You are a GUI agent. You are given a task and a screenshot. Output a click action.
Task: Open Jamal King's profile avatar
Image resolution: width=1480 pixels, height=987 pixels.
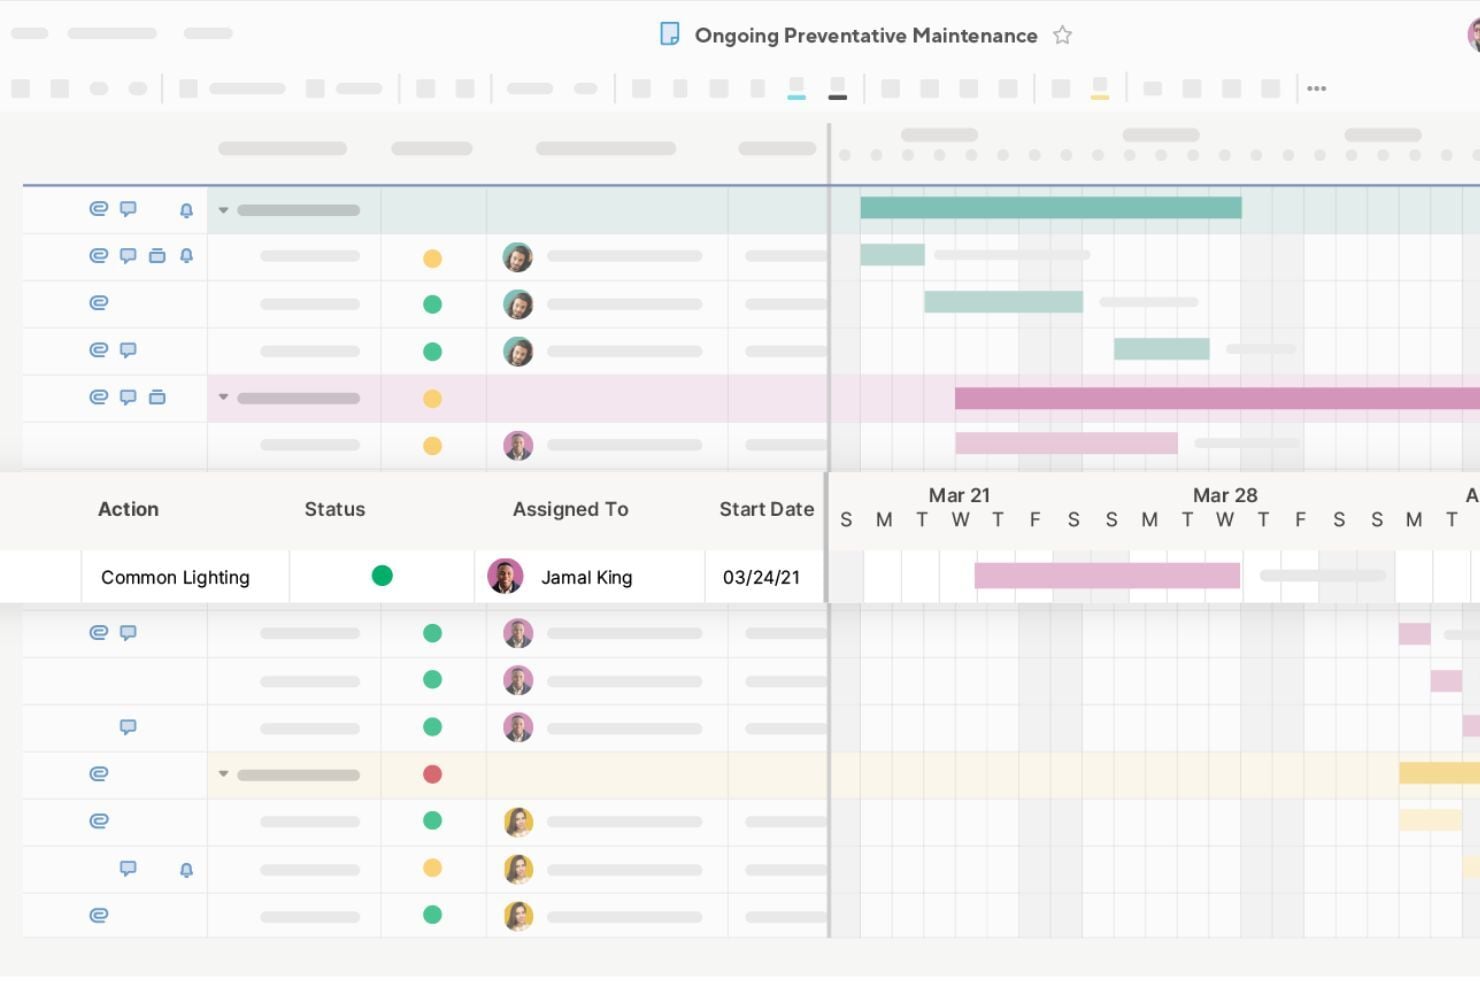506,576
